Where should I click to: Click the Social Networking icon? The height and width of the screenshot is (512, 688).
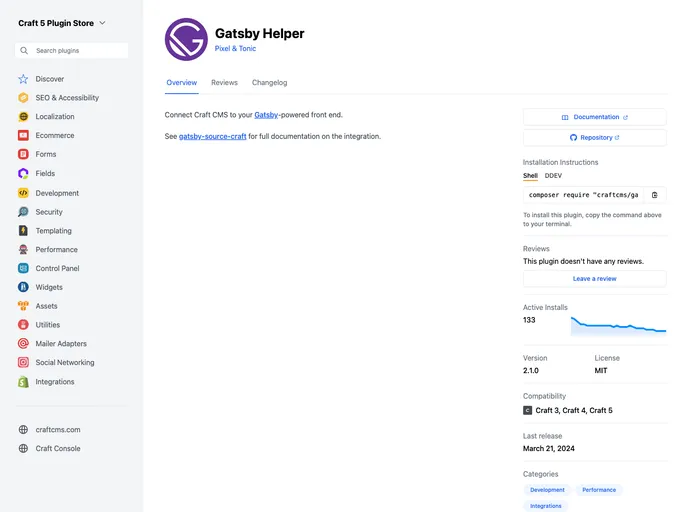click(23, 362)
